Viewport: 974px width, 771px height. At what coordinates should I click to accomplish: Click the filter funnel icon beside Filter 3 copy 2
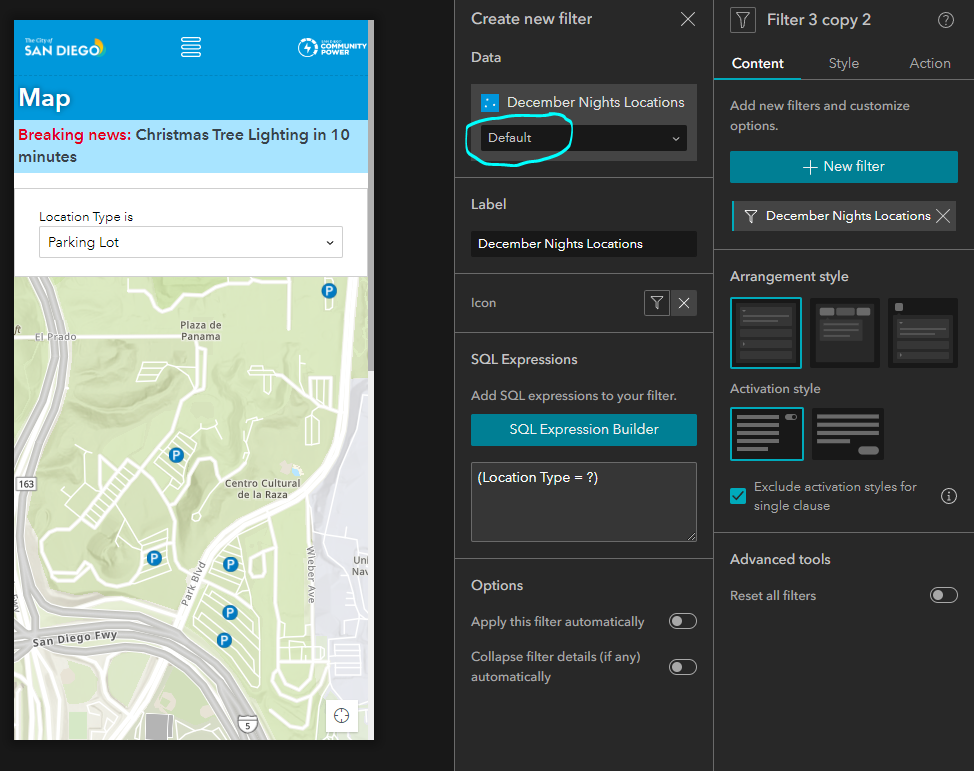(741, 20)
